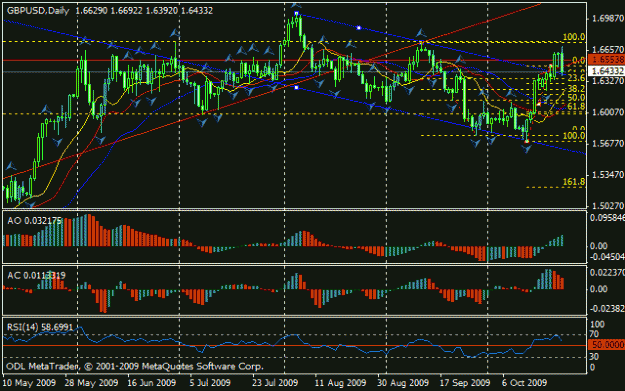Click the 30 Aug 2009 date label
Viewport: 625px width, 391px height.
coord(403,383)
